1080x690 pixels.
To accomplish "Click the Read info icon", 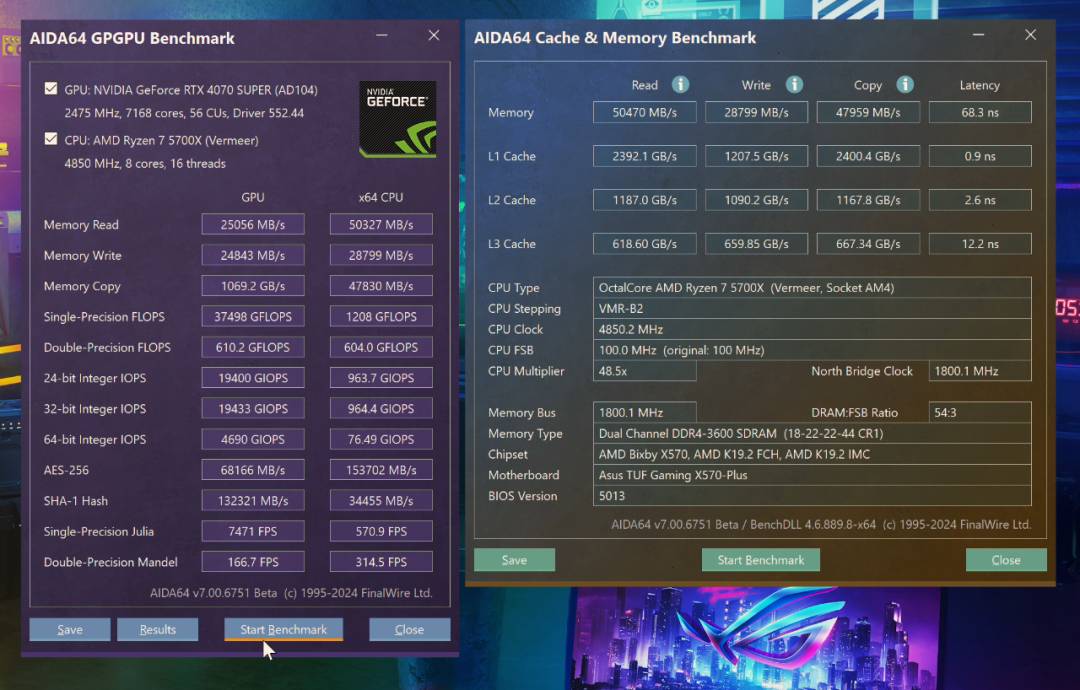I will pyautogui.click(x=681, y=85).
